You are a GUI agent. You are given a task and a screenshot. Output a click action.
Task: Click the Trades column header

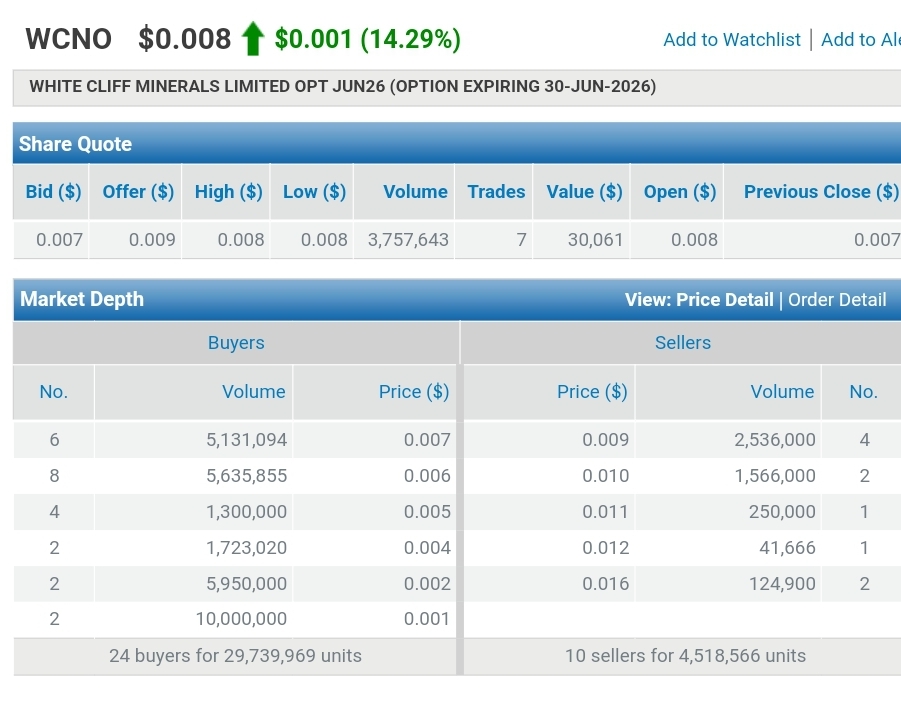[x=496, y=191]
